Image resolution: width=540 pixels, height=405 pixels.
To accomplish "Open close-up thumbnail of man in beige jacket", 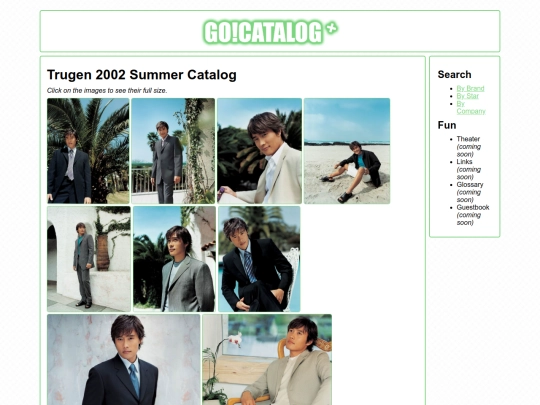I will click(x=259, y=151).
